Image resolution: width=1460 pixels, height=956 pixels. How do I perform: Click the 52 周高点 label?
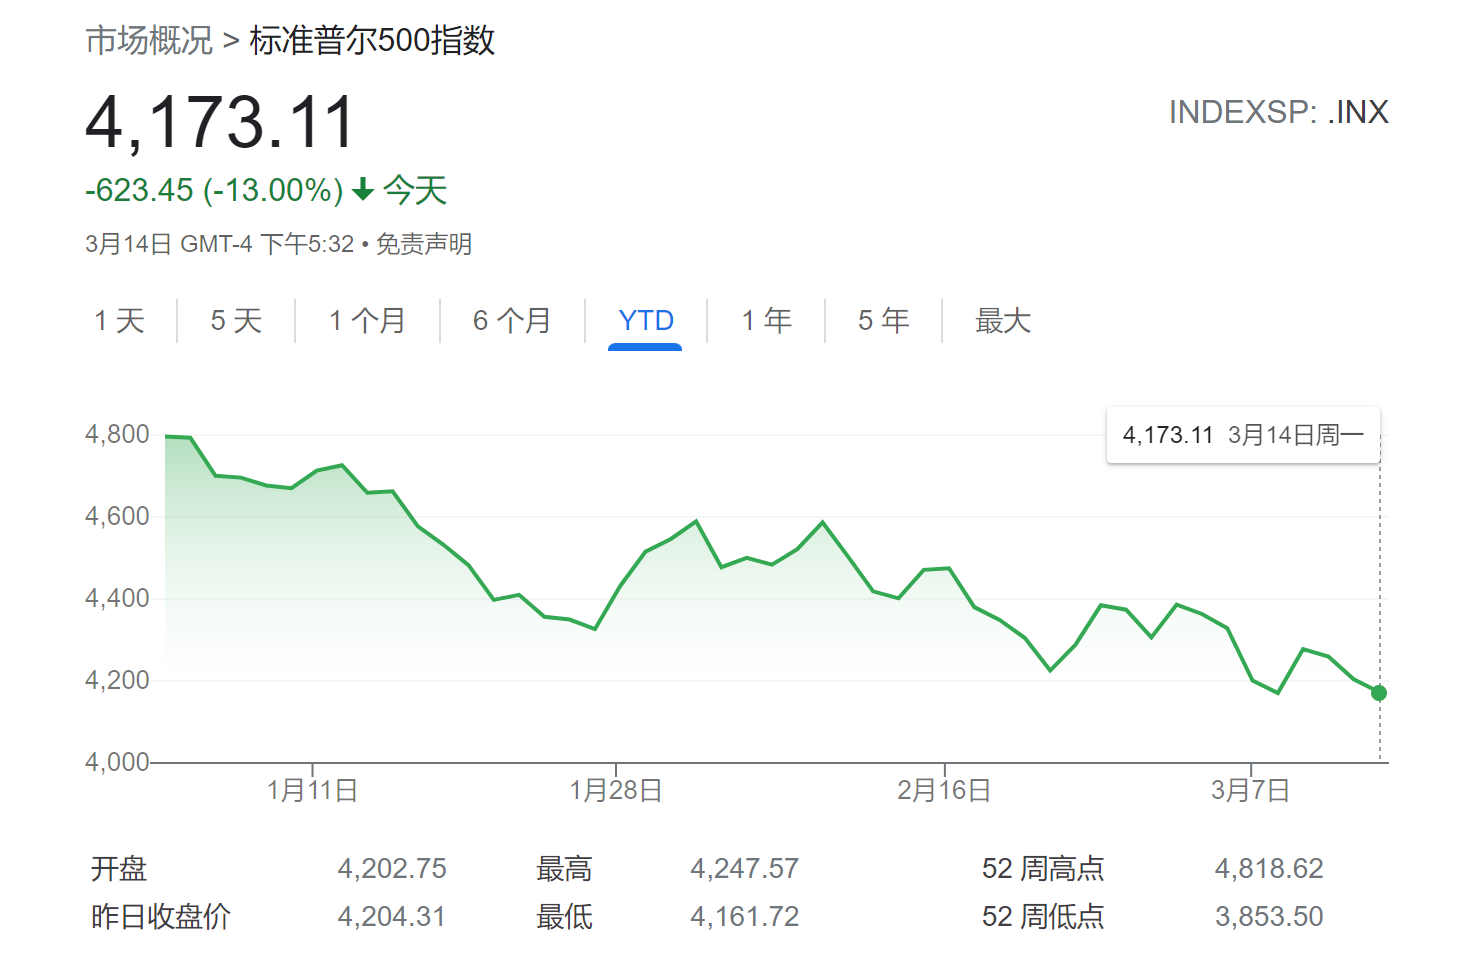tap(1043, 869)
